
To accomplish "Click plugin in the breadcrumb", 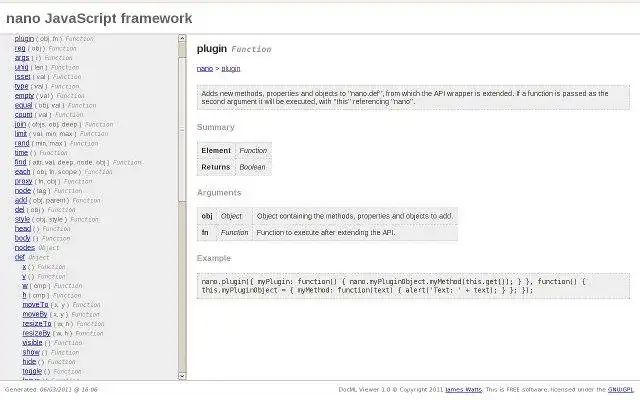I will (231, 69).
